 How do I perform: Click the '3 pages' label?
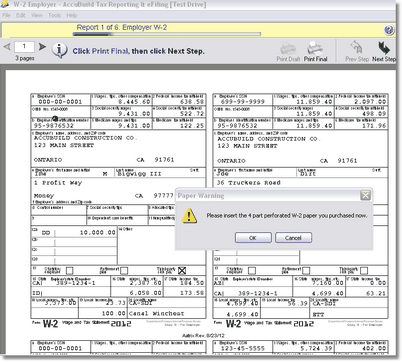pos(25,58)
